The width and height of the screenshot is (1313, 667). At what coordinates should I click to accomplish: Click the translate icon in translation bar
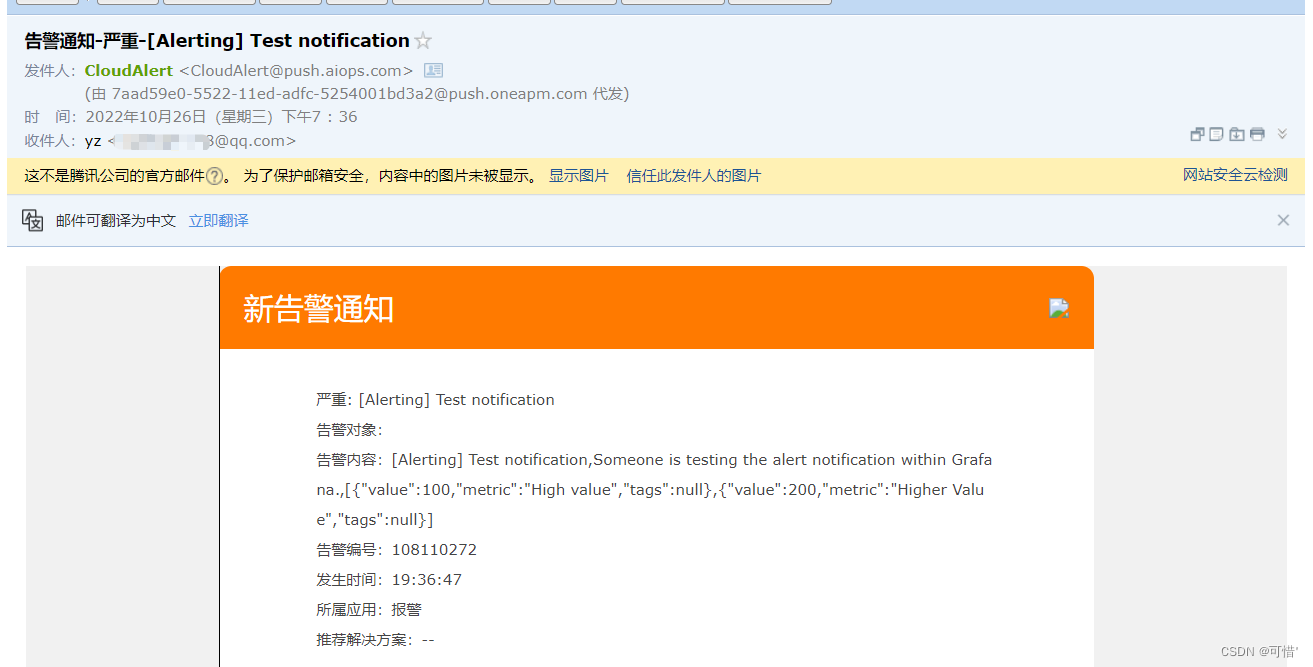click(x=33, y=221)
